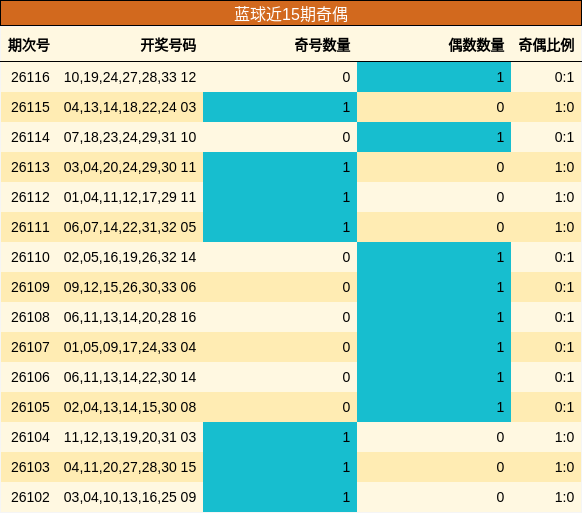
Task: Click issue number 26115
Action: (x=30, y=107)
